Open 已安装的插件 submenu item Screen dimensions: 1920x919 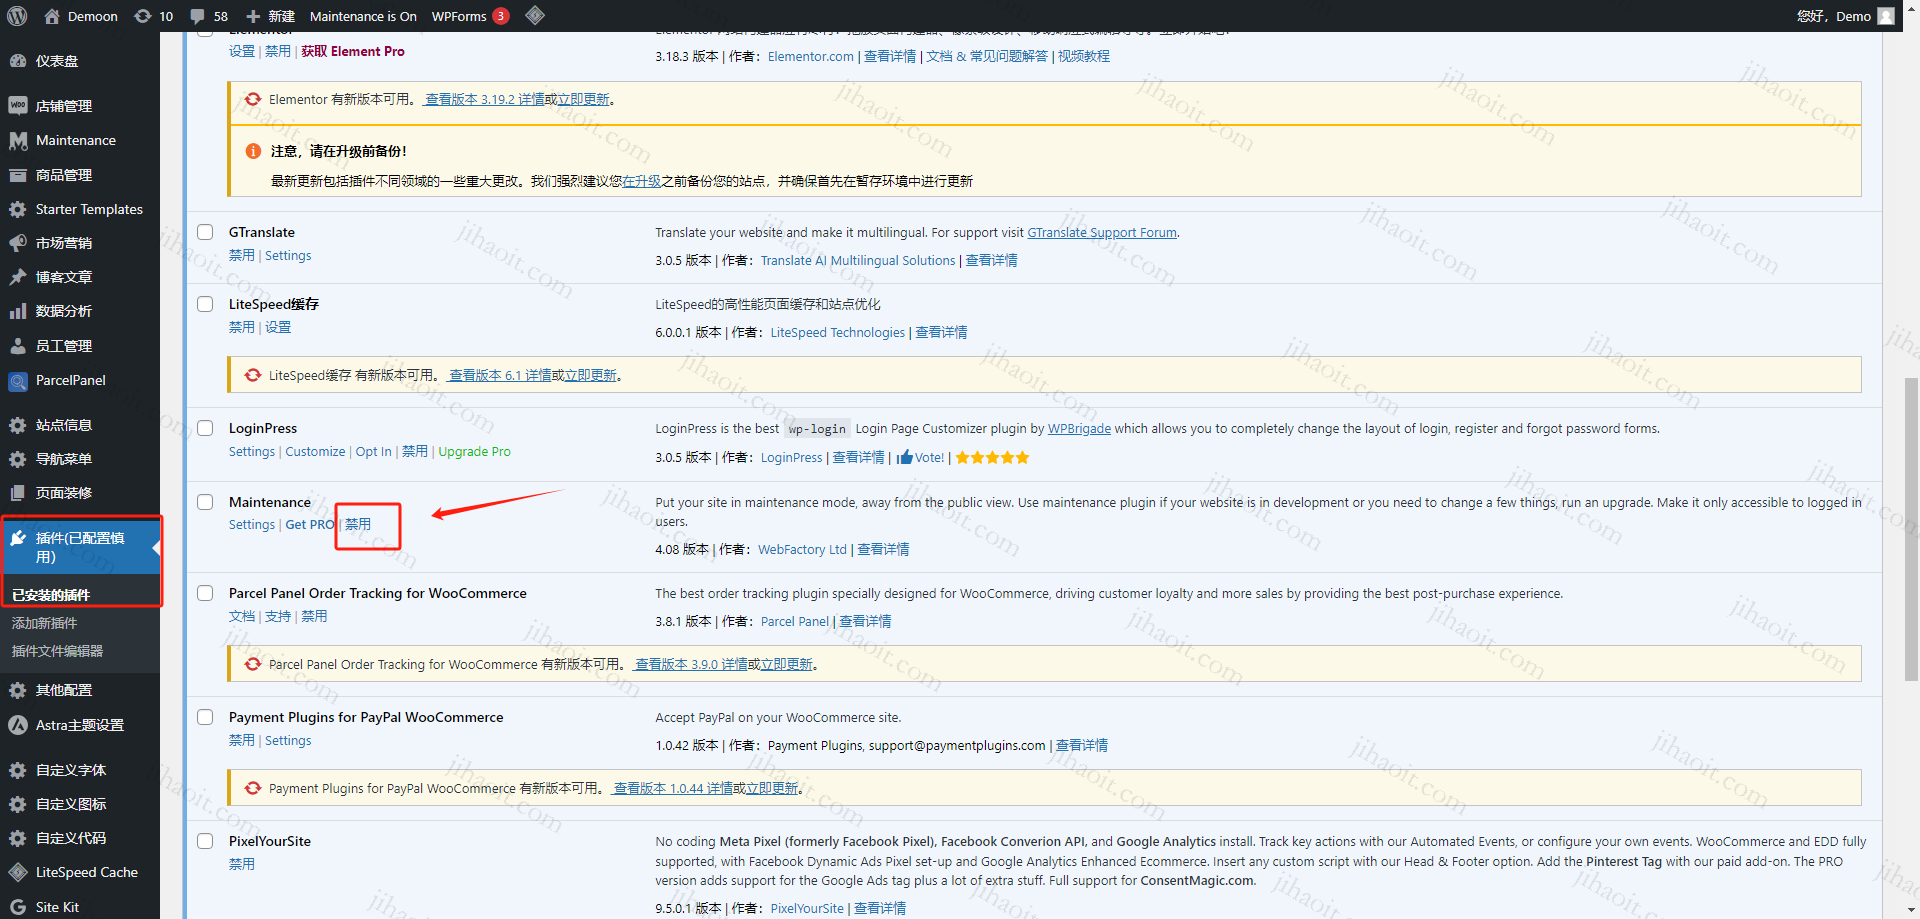(x=51, y=595)
